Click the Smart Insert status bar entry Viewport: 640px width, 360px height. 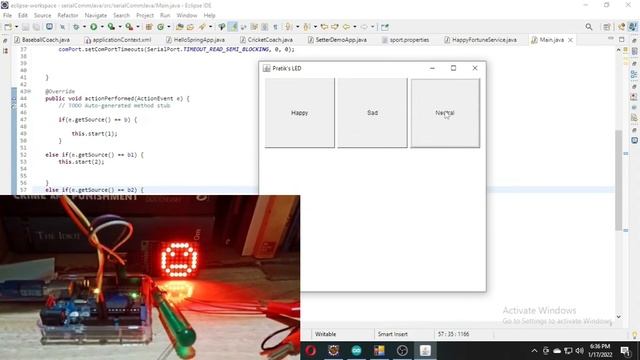393,334
